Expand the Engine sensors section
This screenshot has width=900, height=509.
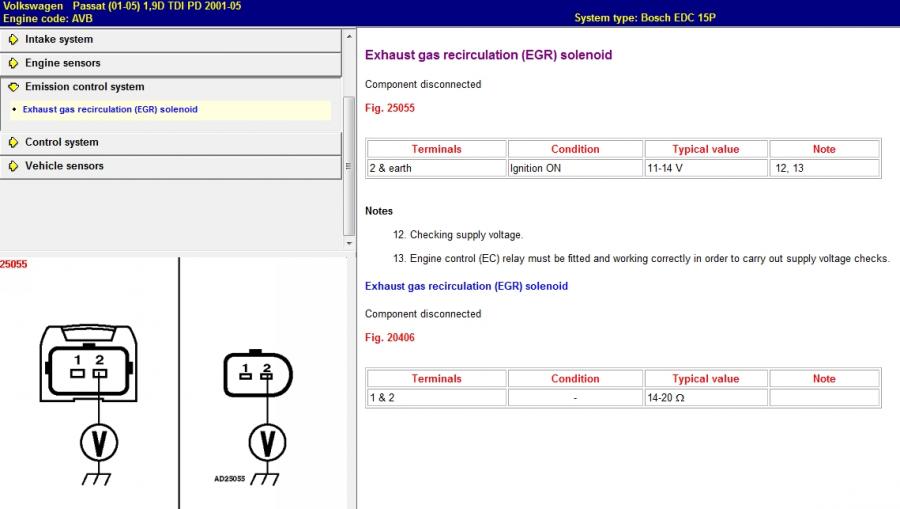[62, 63]
